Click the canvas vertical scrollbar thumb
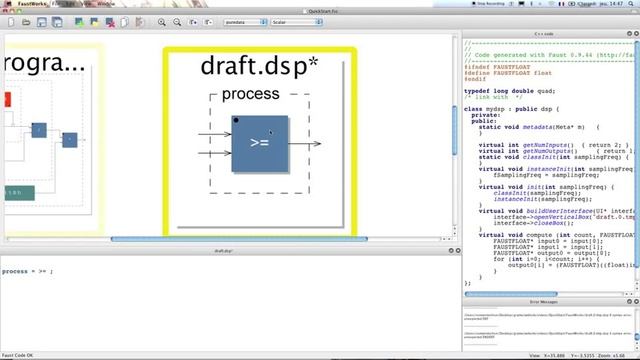This screenshot has width=640, height=360. pyautogui.click(x=455, y=131)
